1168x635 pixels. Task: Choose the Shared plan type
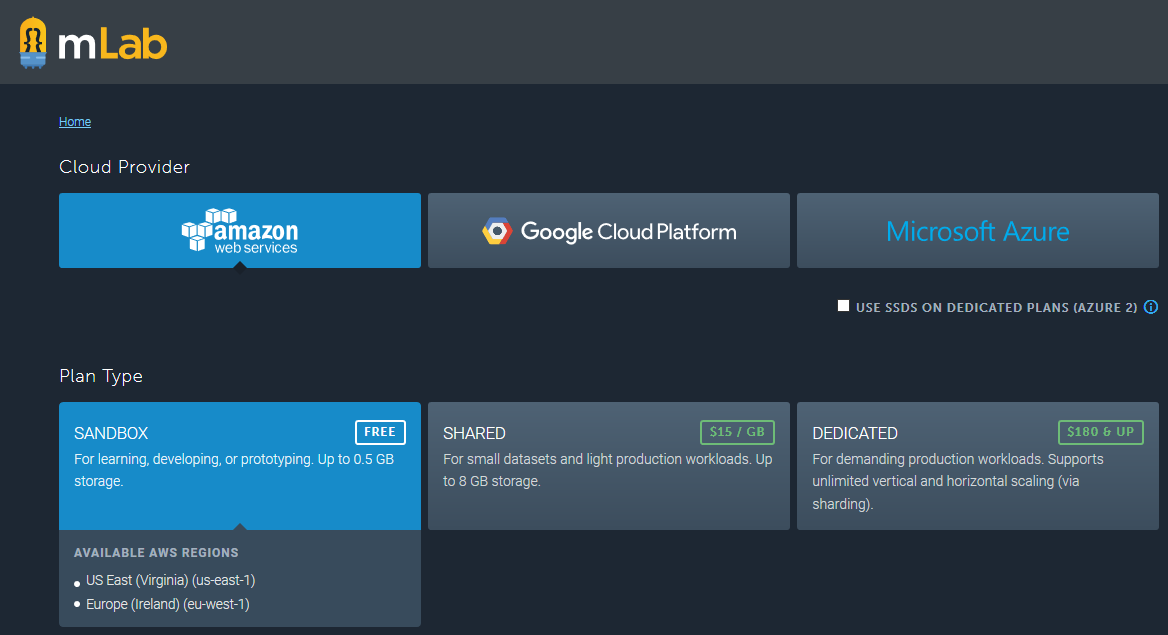click(x=609, y=466)
